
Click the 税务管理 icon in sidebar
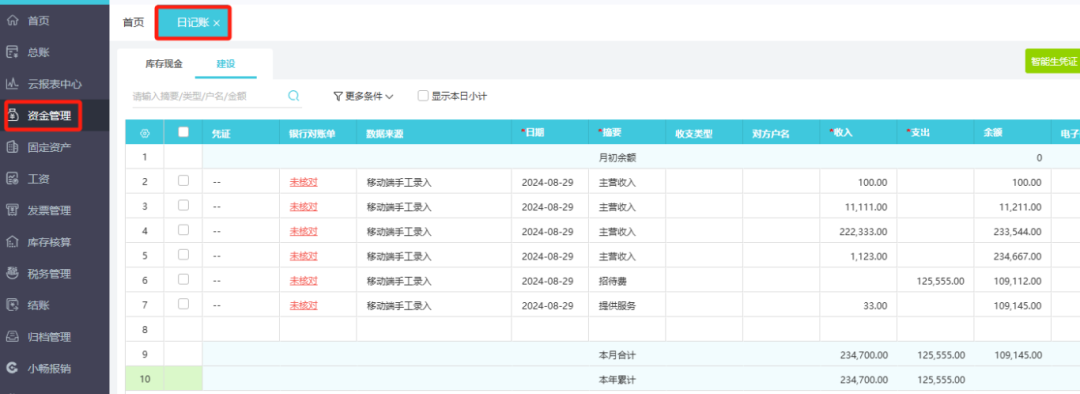tap(12, 273)
